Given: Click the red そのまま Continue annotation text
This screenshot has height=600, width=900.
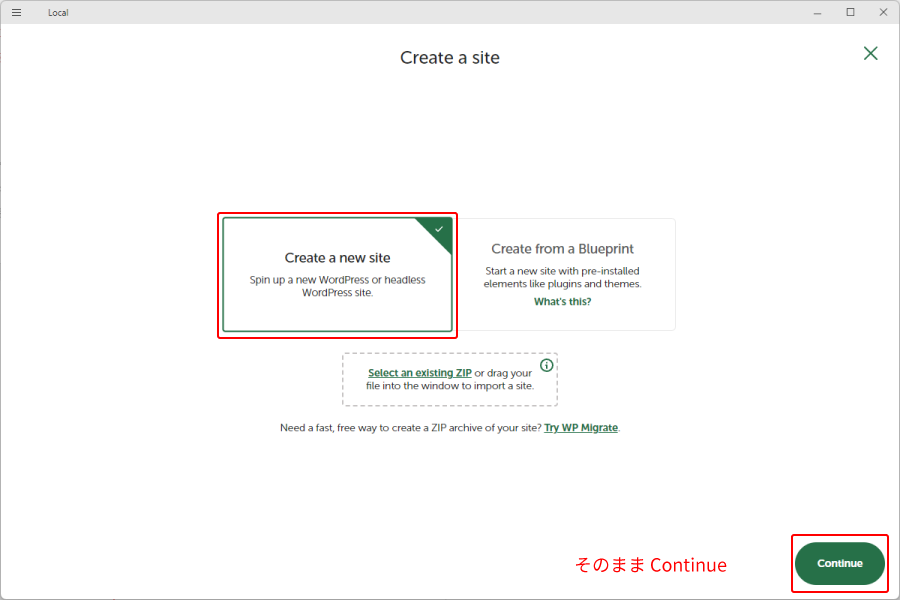Looking at the screenshot, I should click(x=650, y=565).
